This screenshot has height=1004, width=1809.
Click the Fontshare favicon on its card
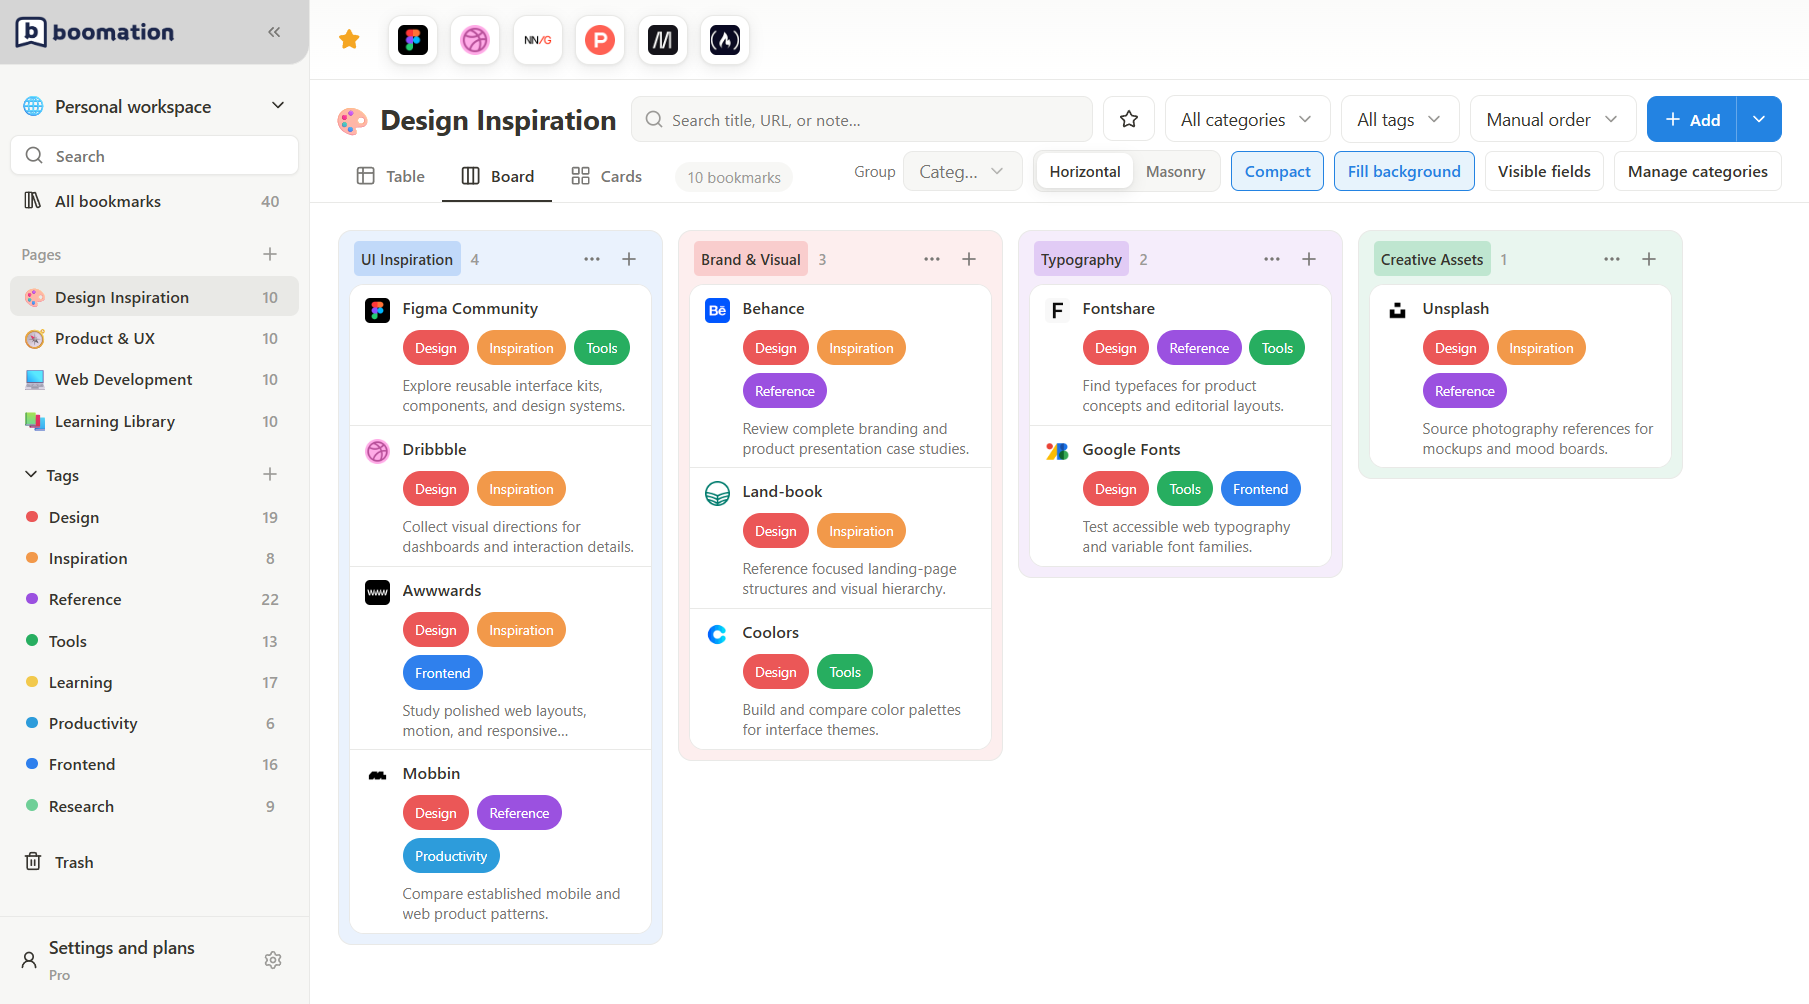(x=1057, y=310)
